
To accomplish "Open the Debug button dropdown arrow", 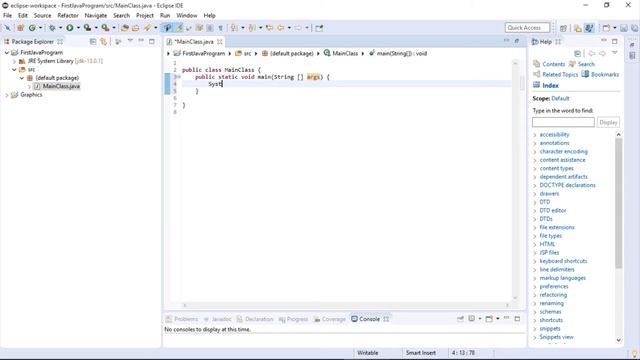I will (60, 28).
